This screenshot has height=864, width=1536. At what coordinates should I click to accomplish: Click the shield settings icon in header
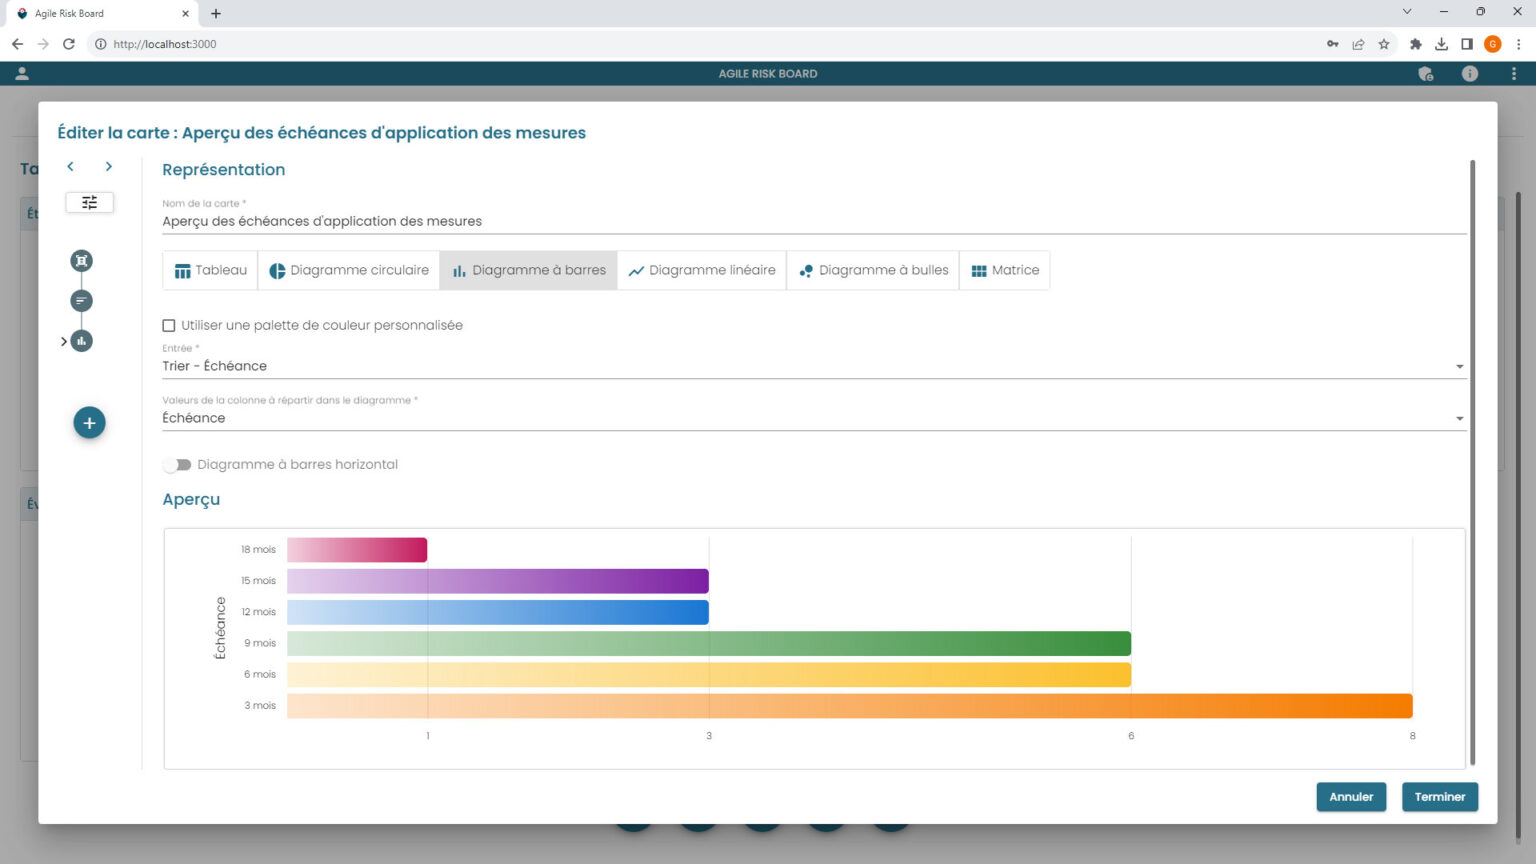(1426, 74)
